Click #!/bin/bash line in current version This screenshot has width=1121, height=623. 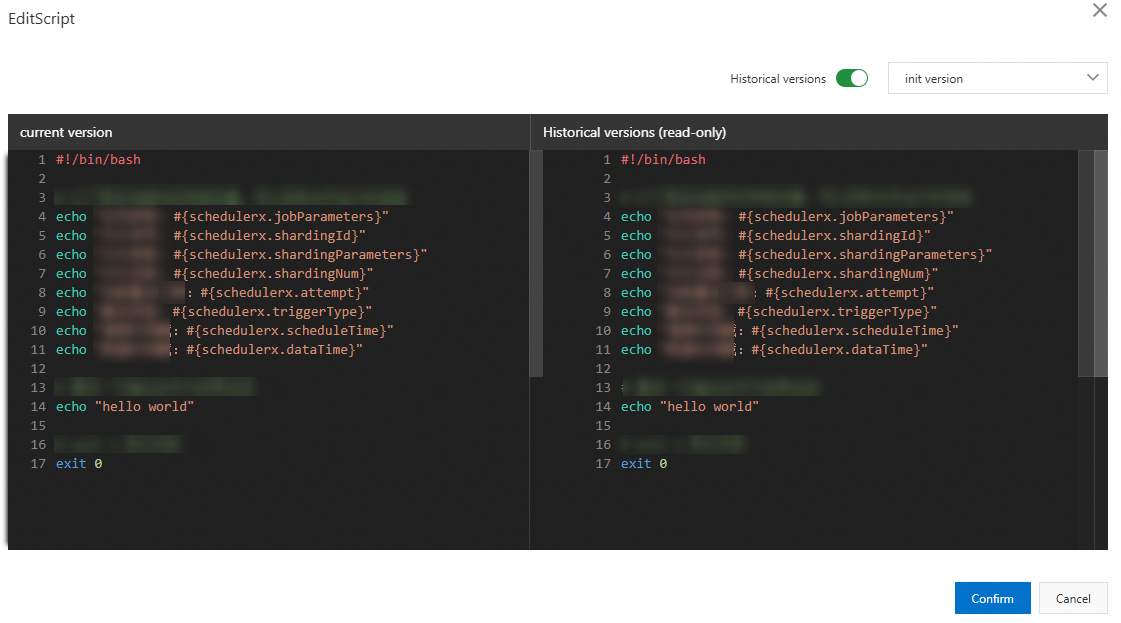coord(99,160)
